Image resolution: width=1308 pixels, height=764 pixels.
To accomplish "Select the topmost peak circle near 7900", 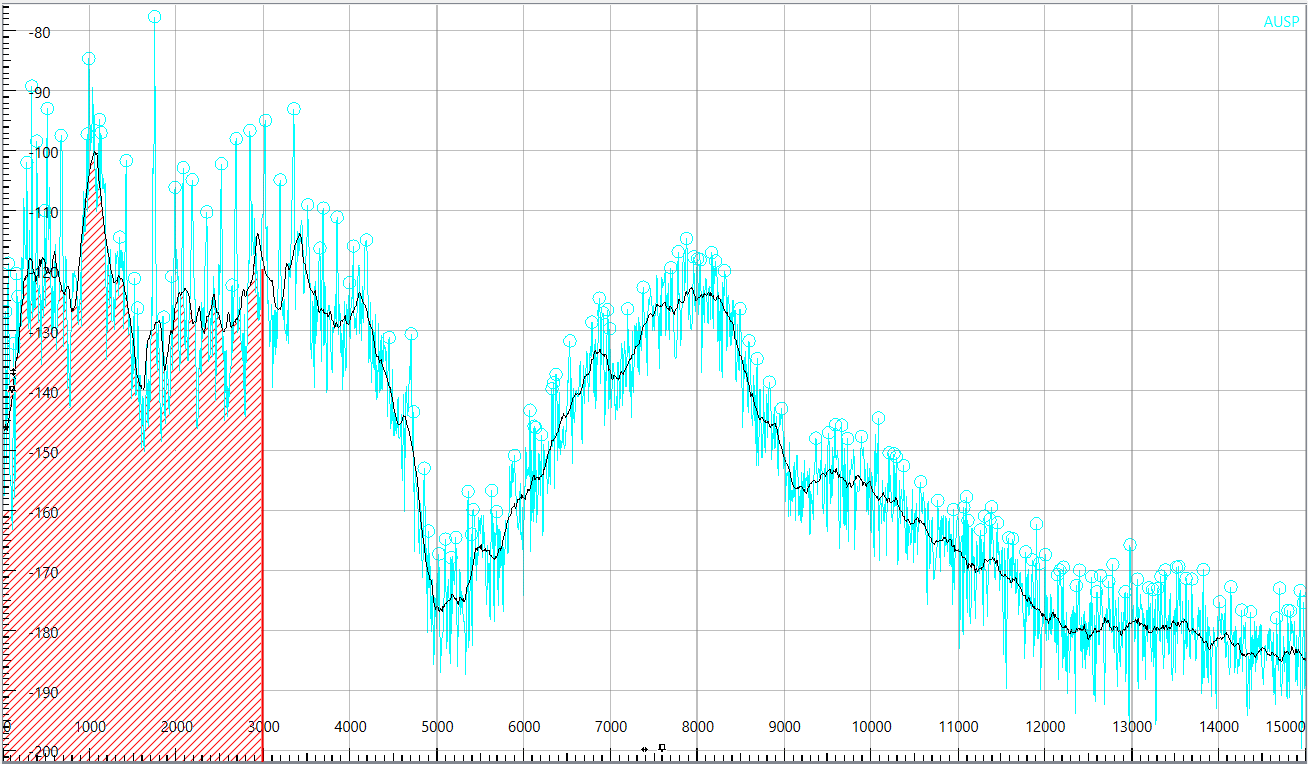I will point(687,238).
